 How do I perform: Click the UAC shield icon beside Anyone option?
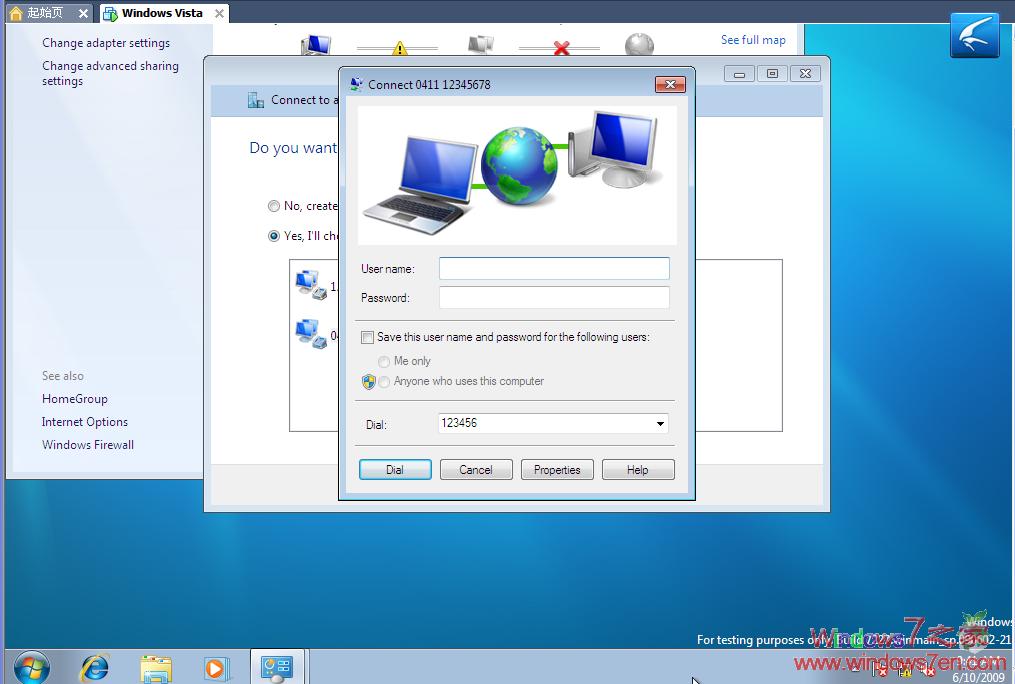[369, 381]
